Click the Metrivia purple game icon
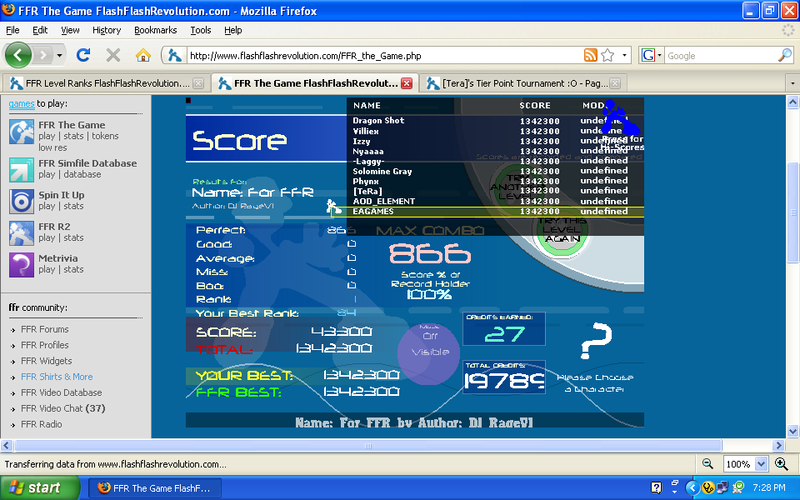This screenshot has width=800, height=500. coord(22,263)
